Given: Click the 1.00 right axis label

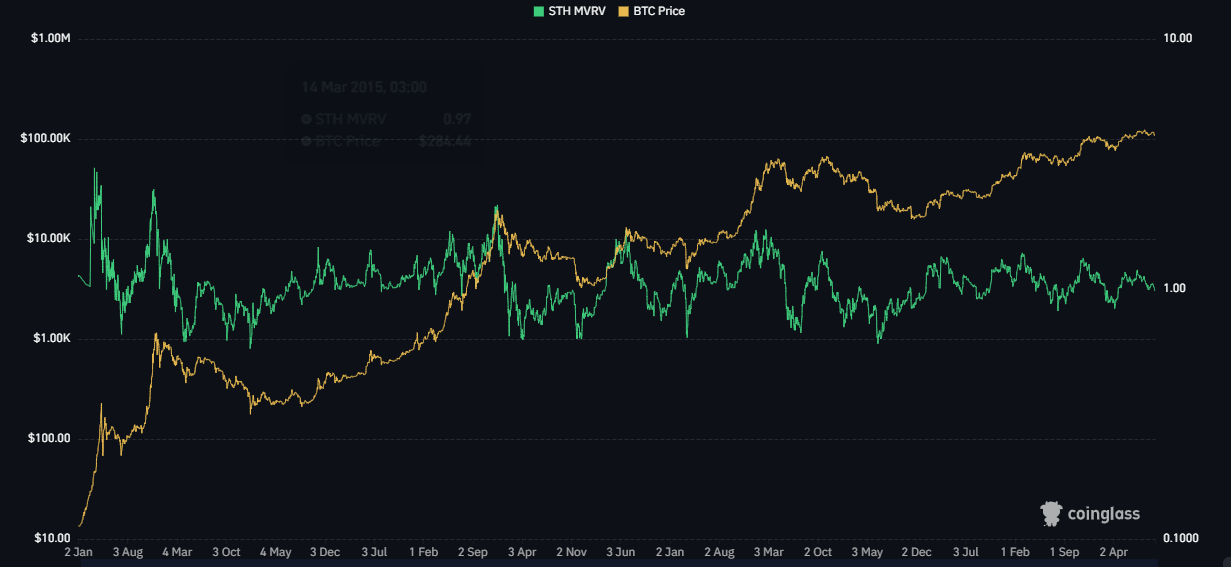Looking at the screenshot, I should [1176, 289].
